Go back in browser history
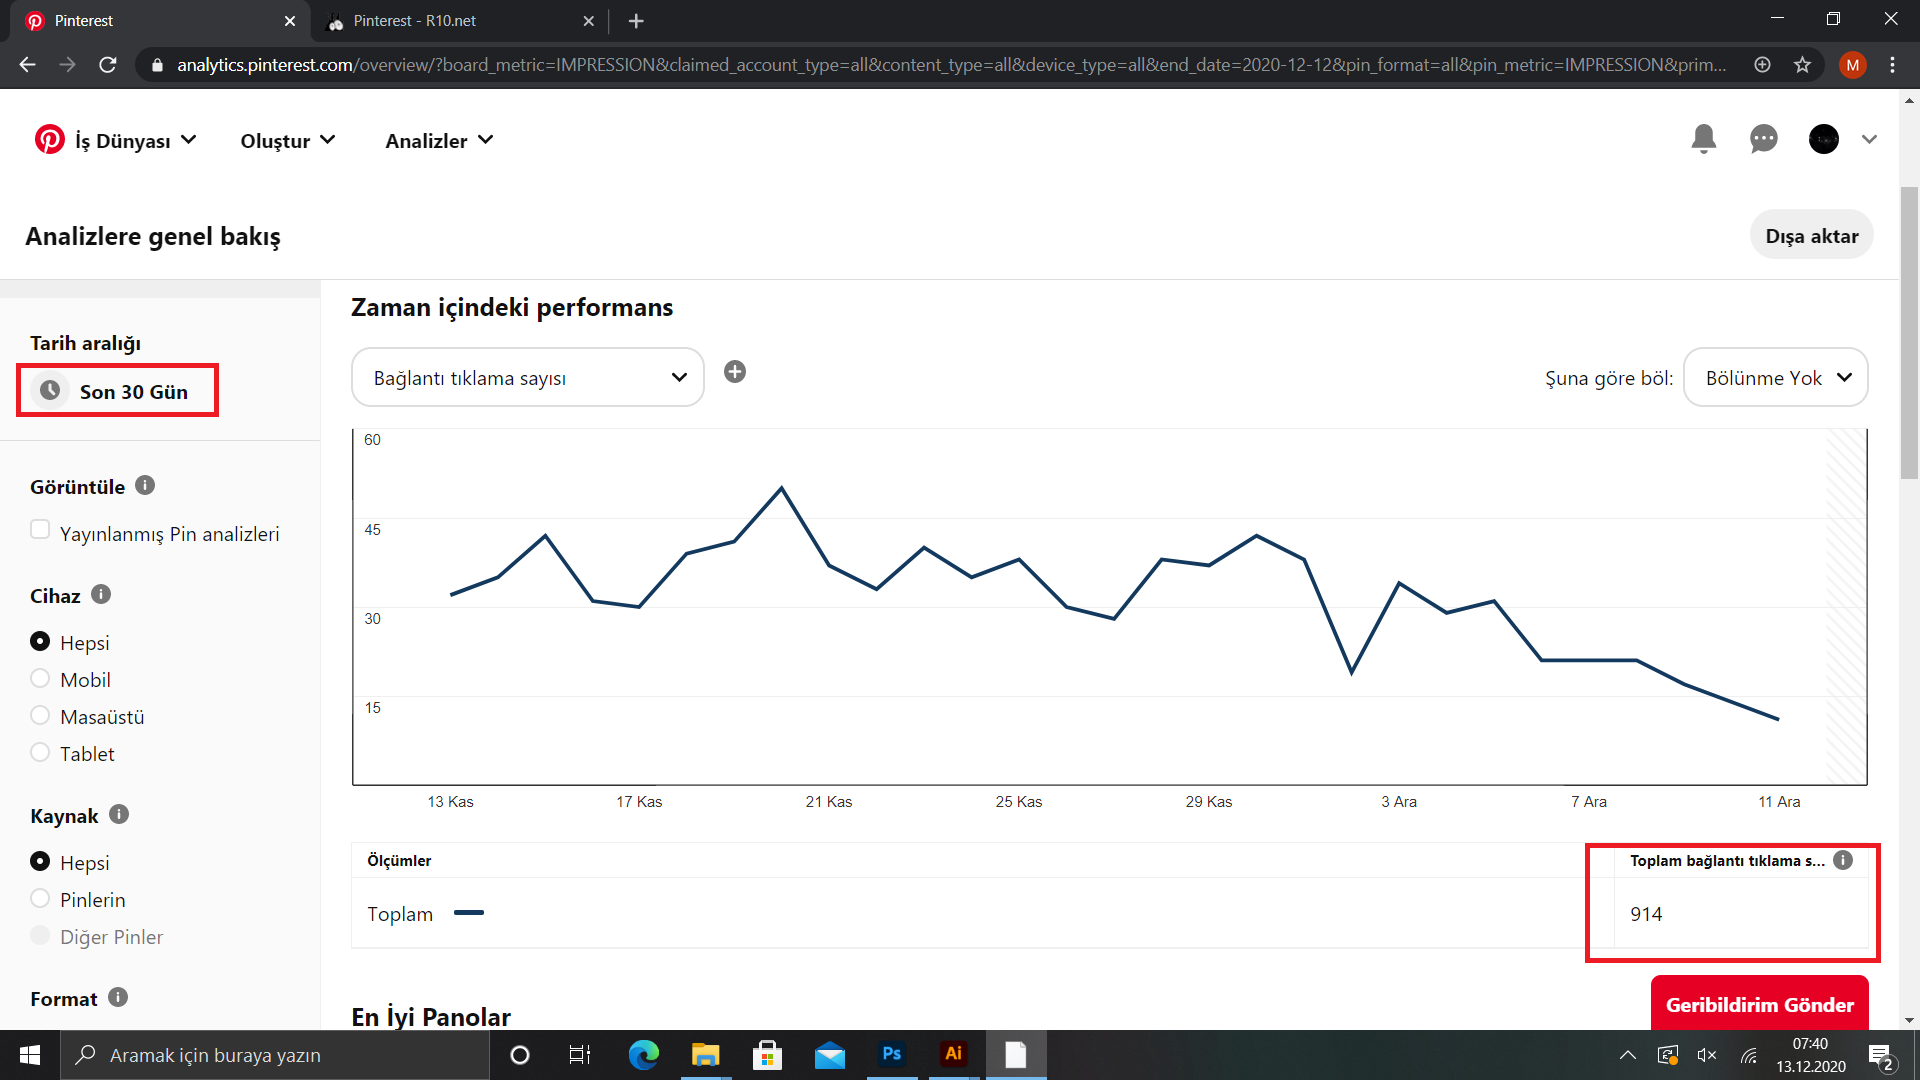This screenshot has width=1920, height=1080. pyautogui.click(x=27, y=65)
